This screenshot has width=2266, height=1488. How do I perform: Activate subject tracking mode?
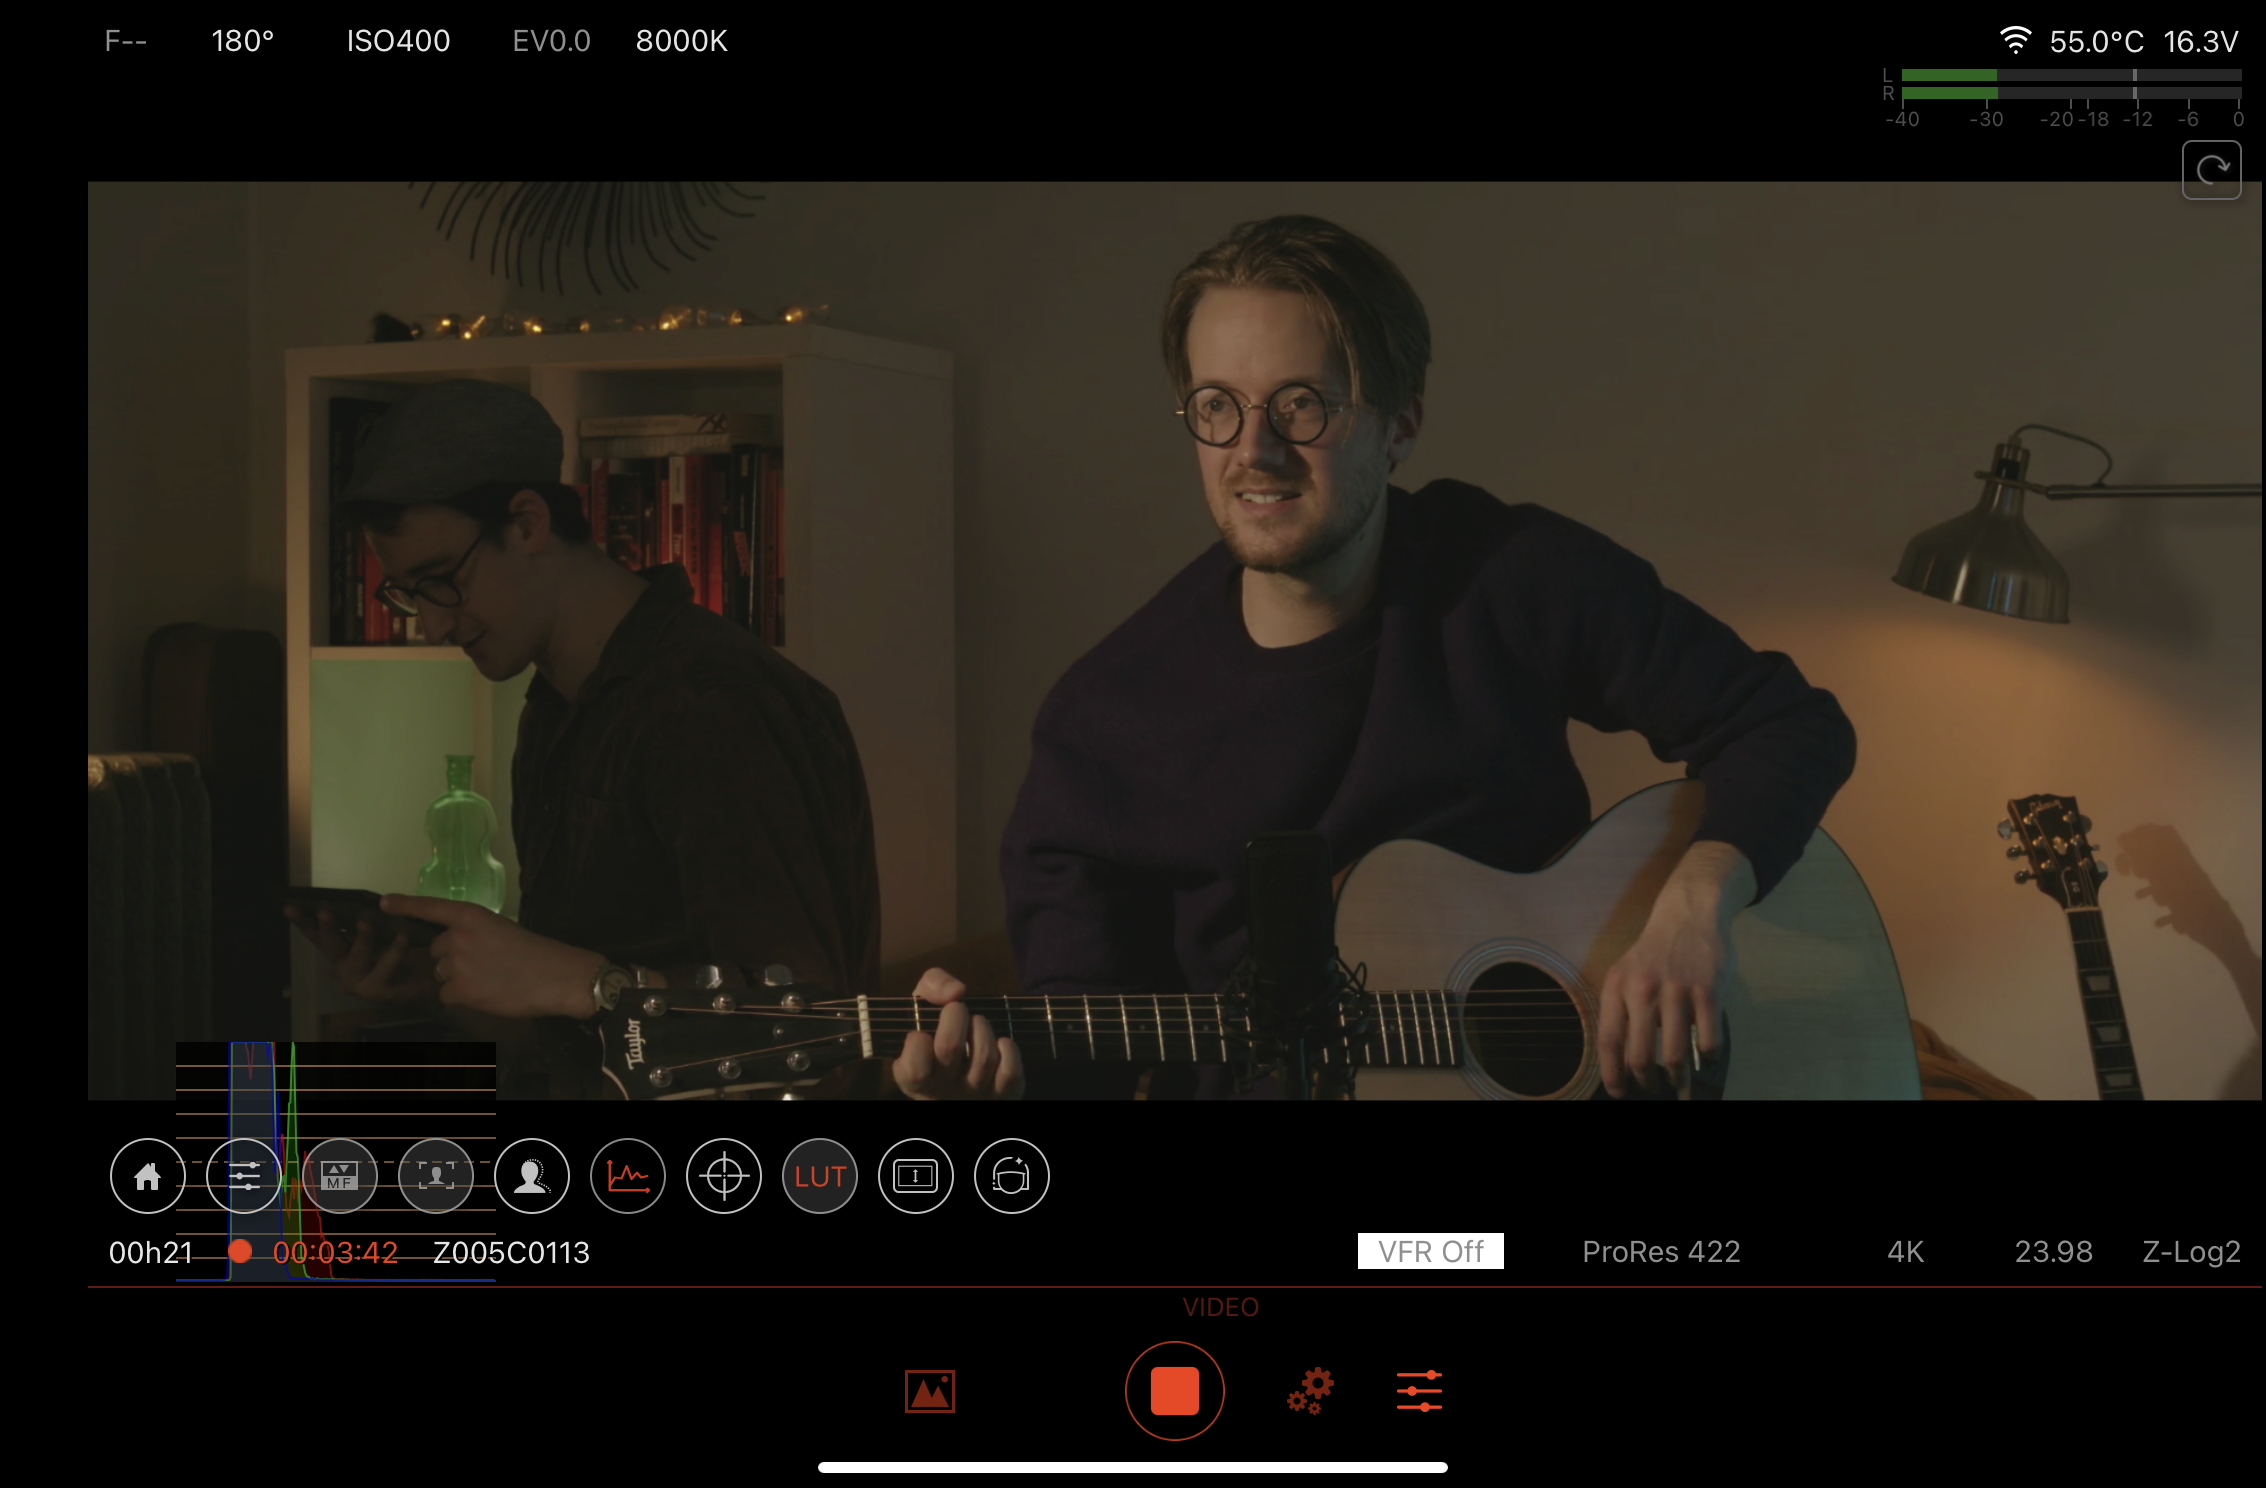point(532,1177)
